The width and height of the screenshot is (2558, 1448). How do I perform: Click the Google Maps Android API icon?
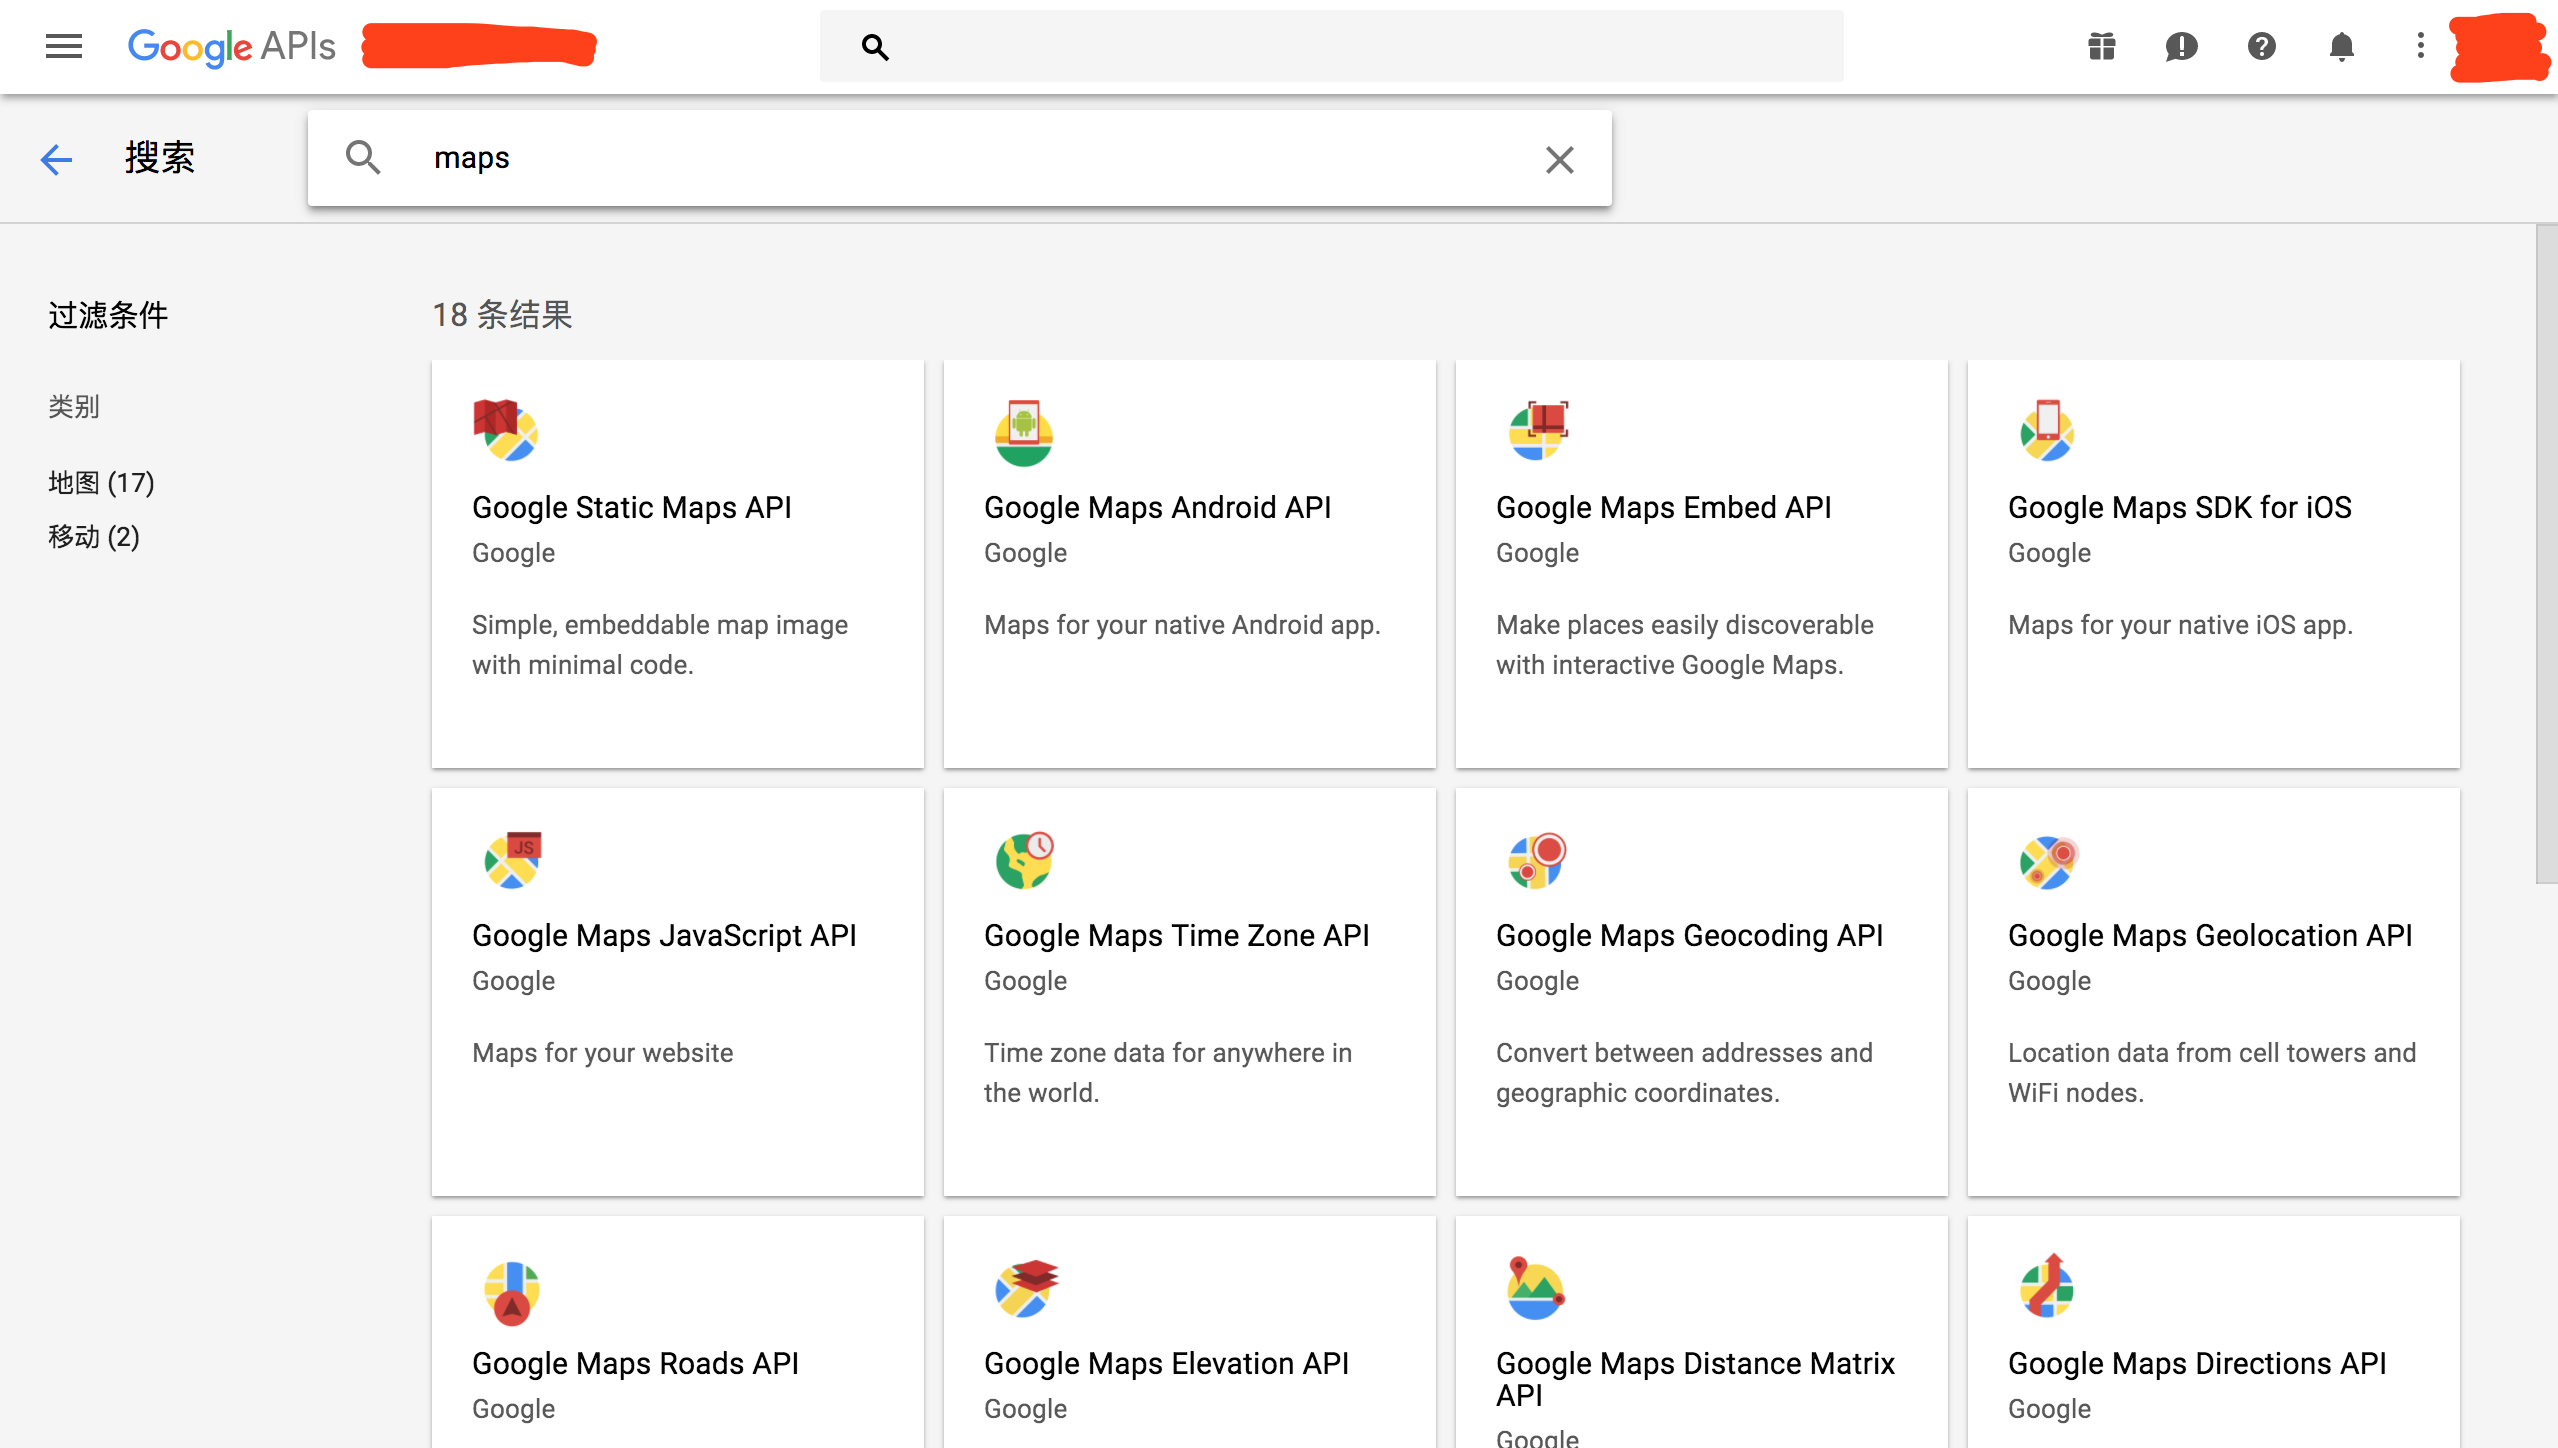(x=1023, y=432)
